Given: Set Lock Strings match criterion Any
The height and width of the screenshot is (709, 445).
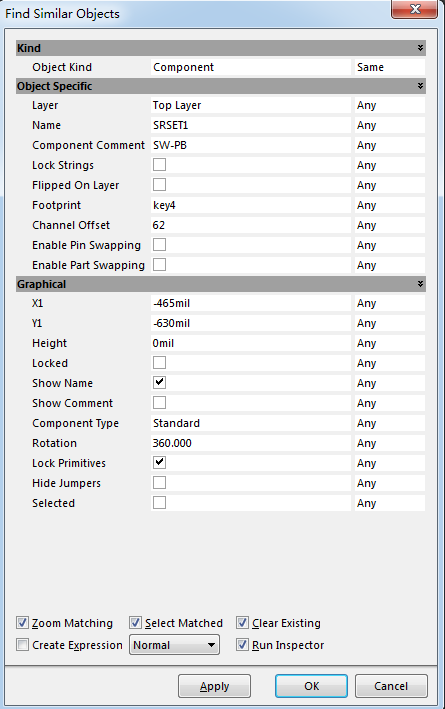Looking at the screenshot, I should click(389, 165).
